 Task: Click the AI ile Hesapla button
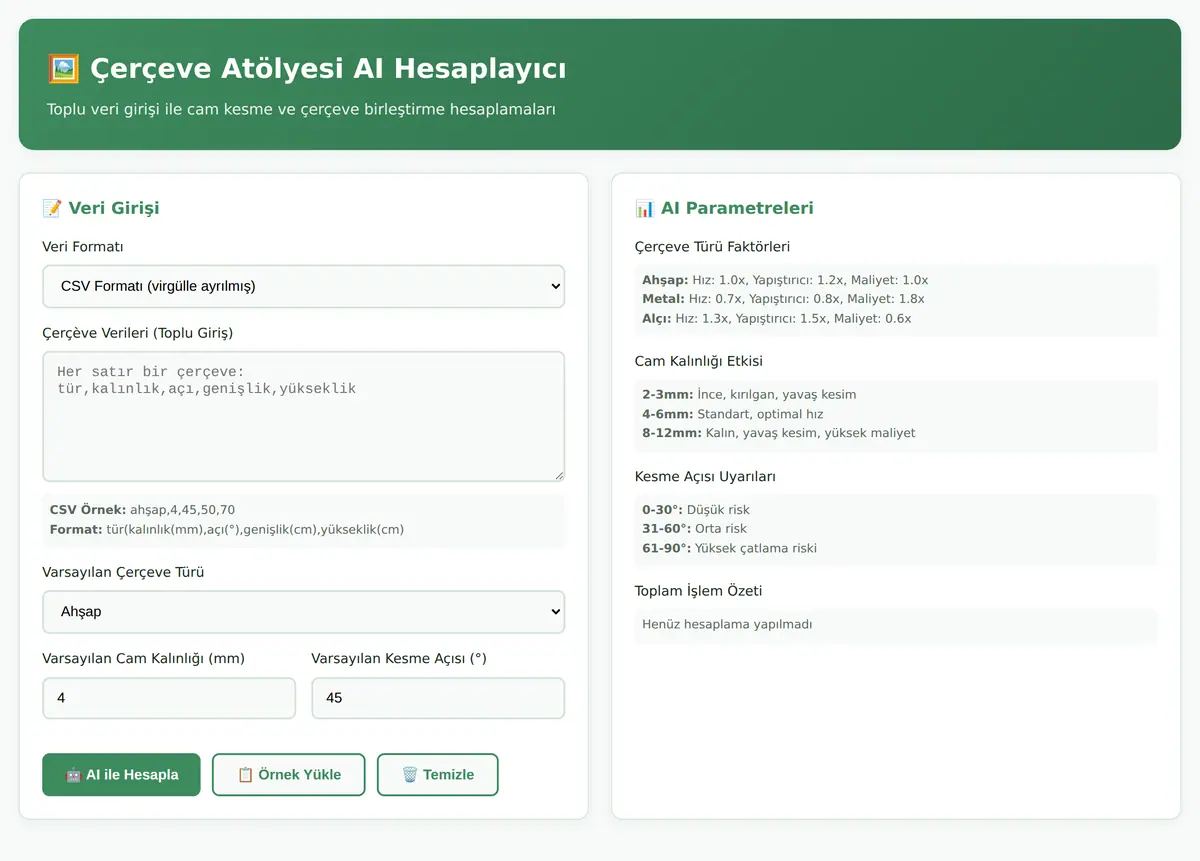coord(121,775)
